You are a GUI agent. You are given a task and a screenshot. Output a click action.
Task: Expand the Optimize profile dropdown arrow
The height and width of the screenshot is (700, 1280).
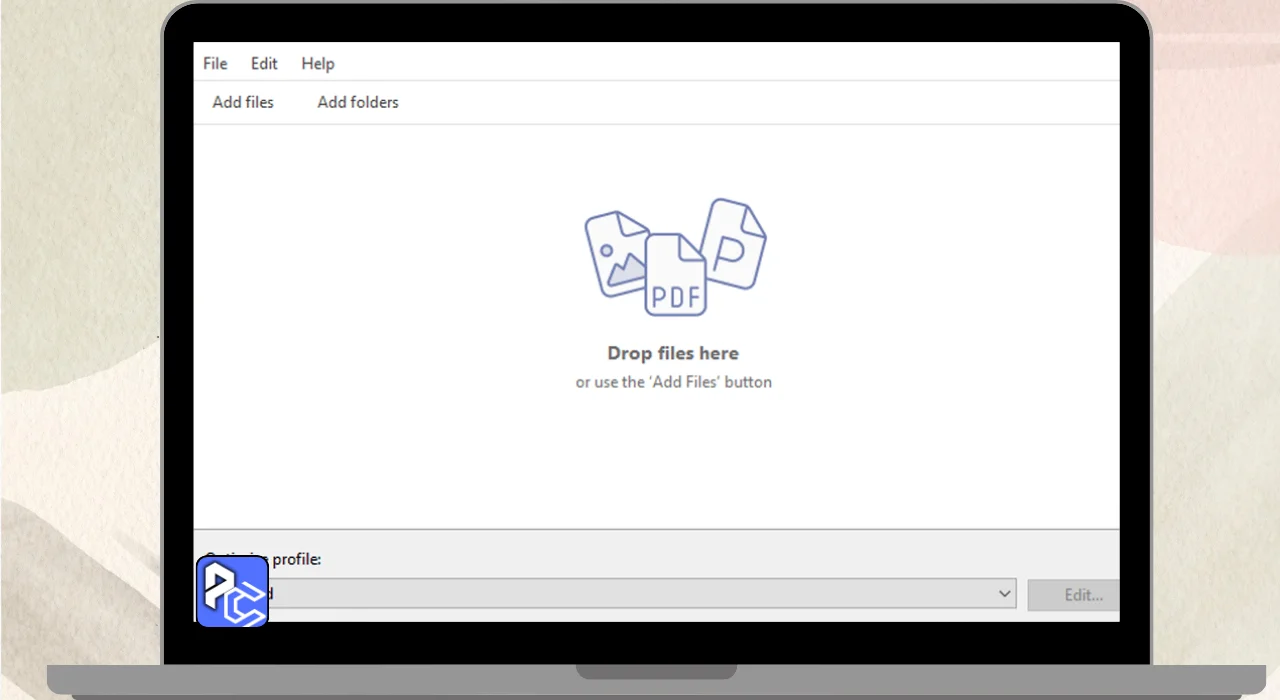point(1005,594)
